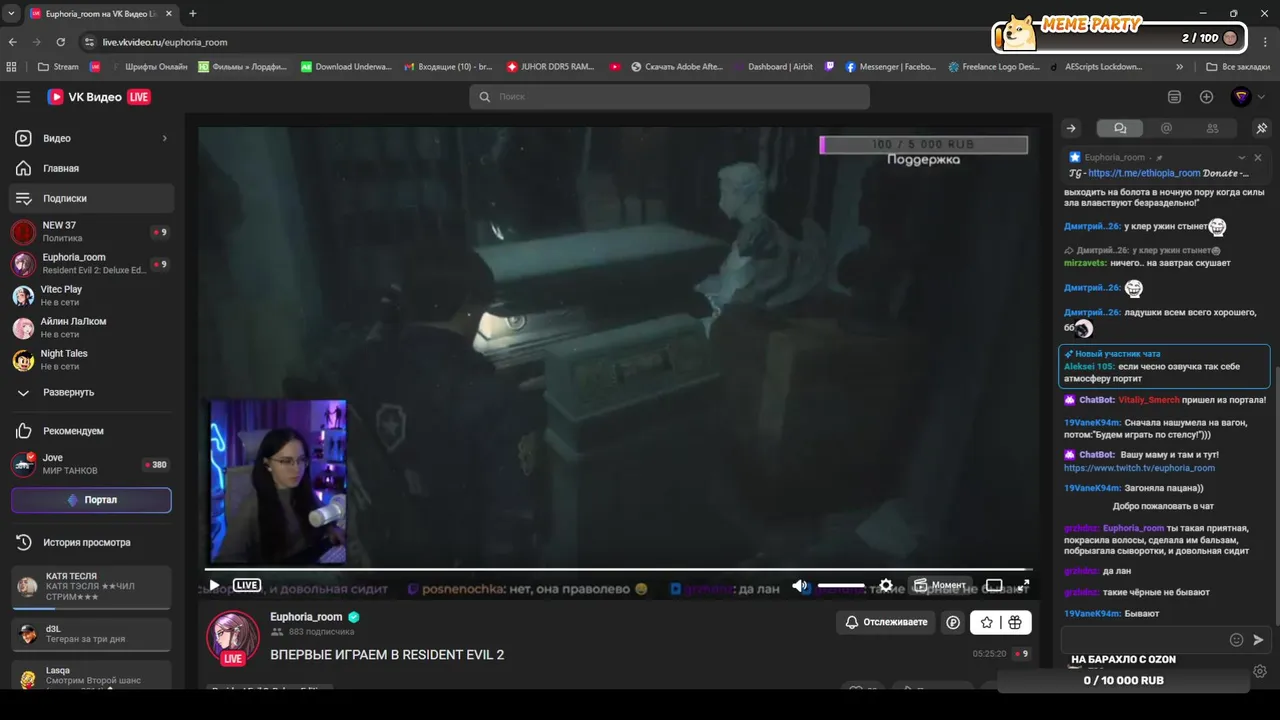
Task: Open the profile avatar menu in the header
Action: coord(1241,97)
